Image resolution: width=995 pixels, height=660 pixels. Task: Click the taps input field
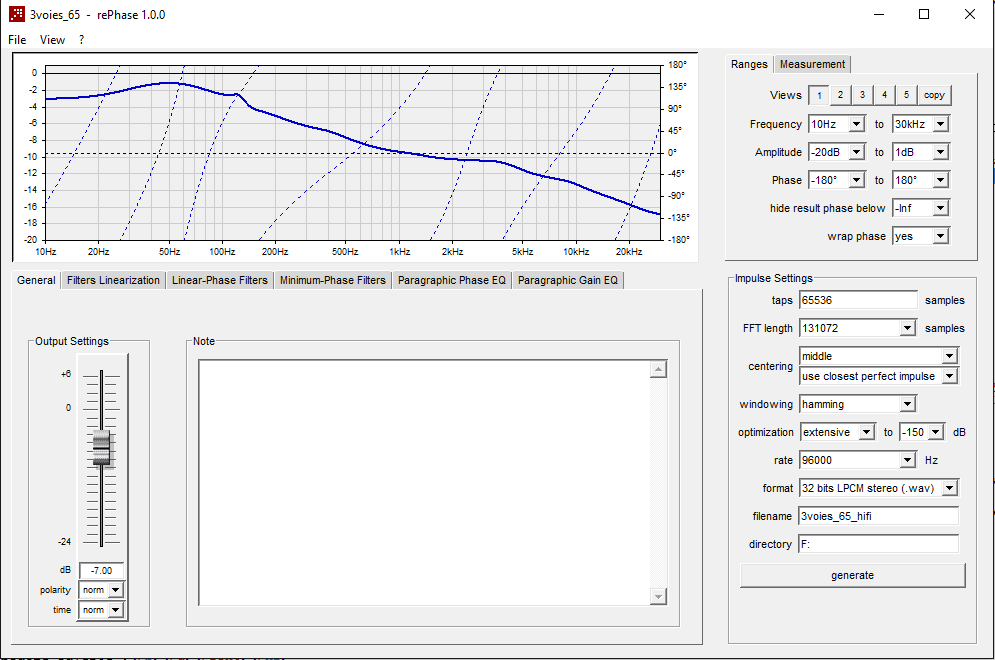coord(858,300)
